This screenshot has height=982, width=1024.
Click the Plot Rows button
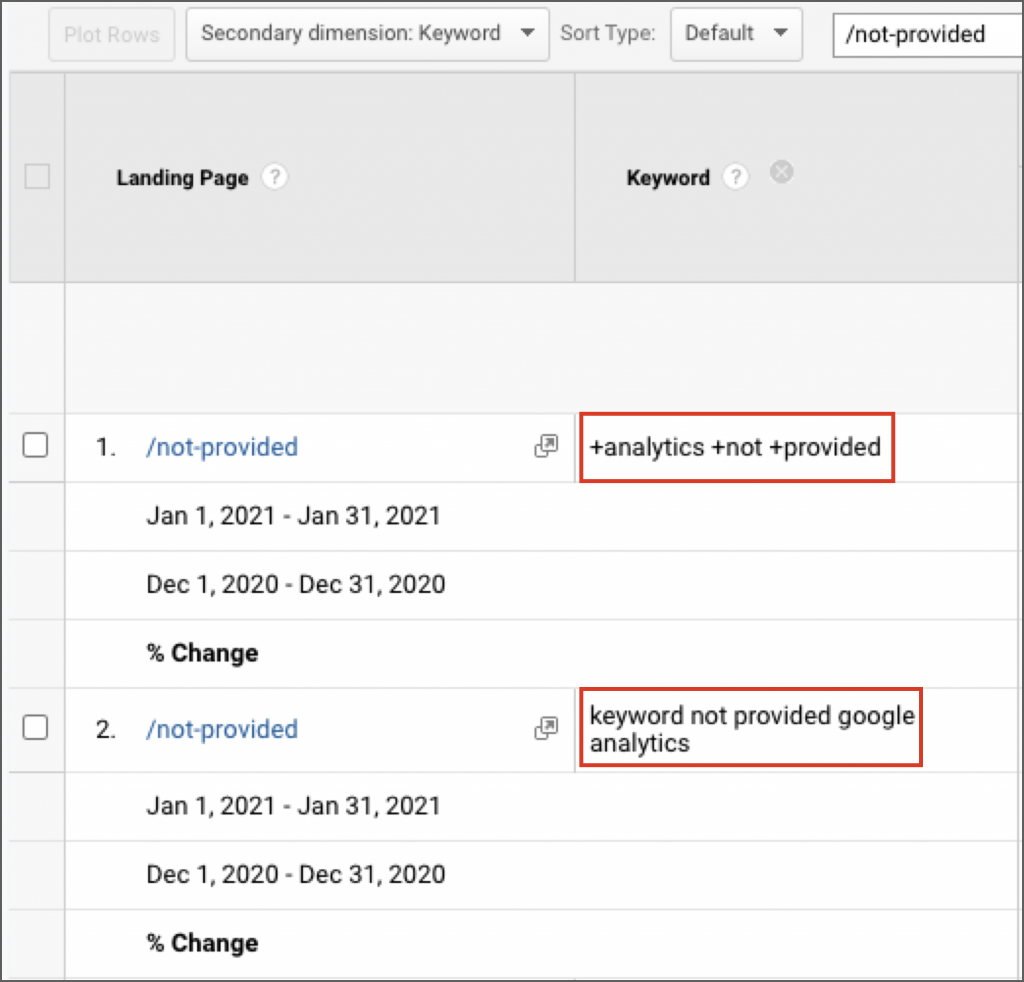point(112,35)
